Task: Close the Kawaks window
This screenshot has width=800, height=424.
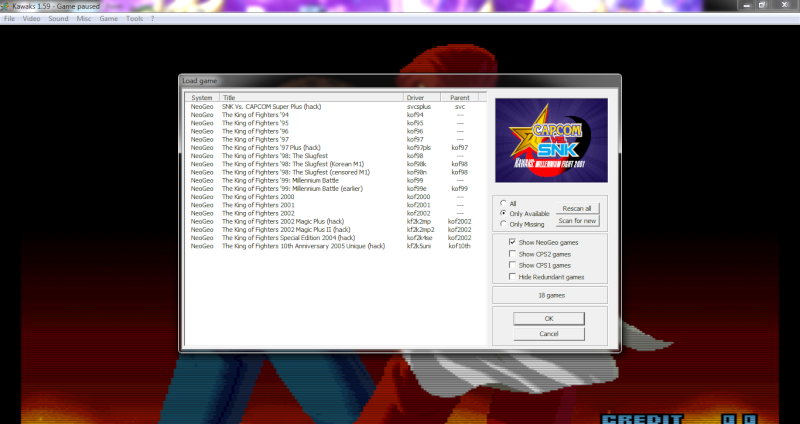Action: click(x=785, y=5)
